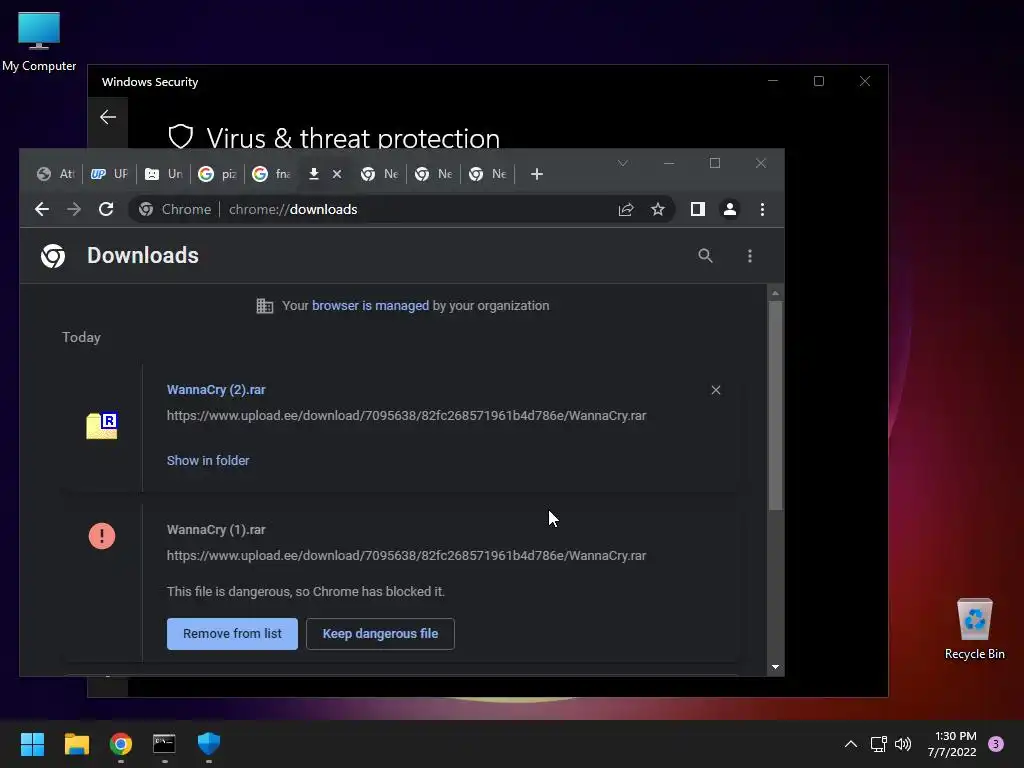The height and width of the screenshot is (768, 1024).
Task: Click the scrollbar up arrow
Action: [775, 293]
